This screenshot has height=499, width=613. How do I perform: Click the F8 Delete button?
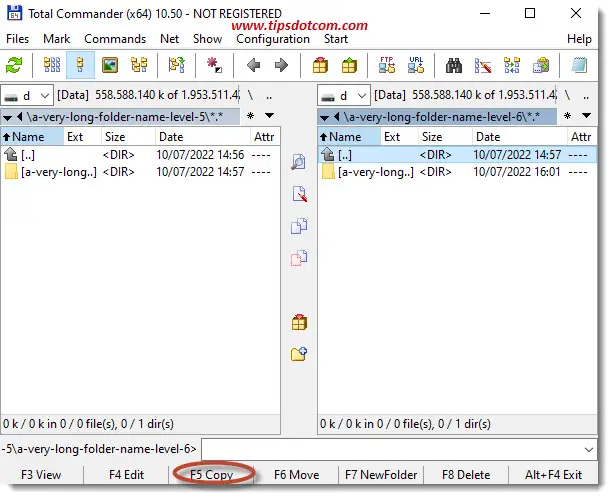click(x=466, y=475)
